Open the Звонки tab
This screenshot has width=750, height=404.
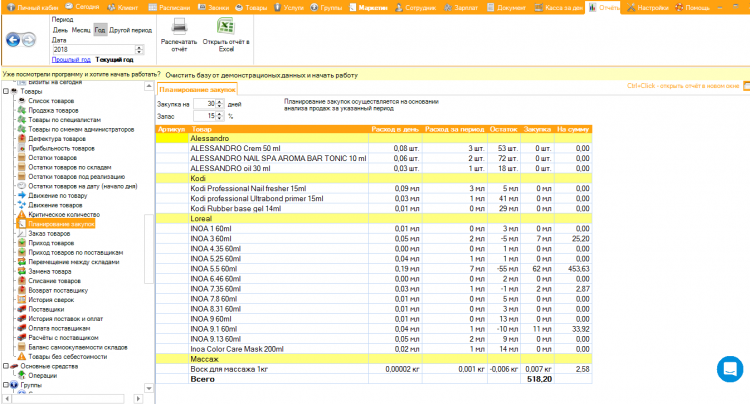coord(214,7)
